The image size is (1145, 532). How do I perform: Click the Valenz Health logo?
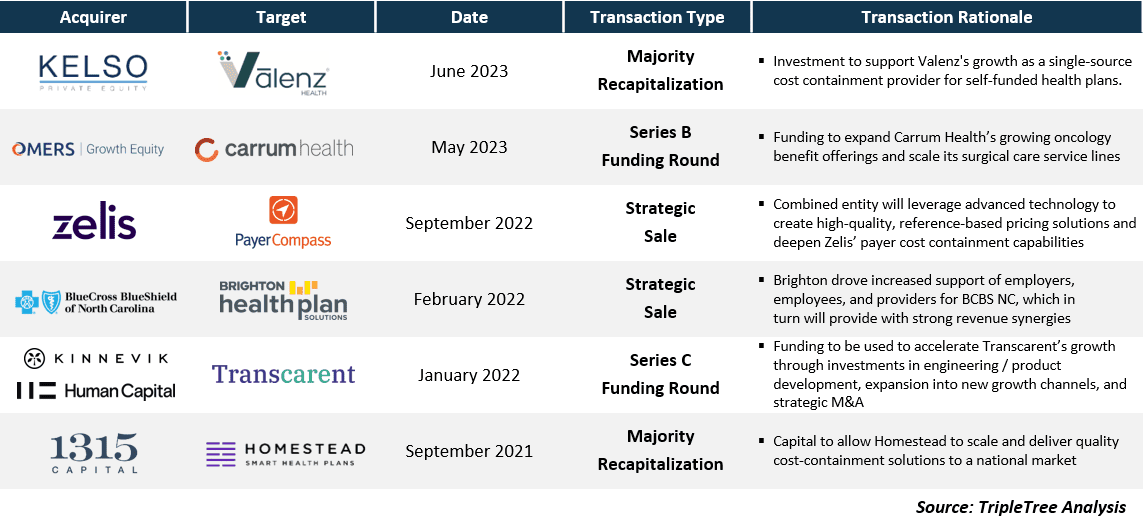[273, 73]
